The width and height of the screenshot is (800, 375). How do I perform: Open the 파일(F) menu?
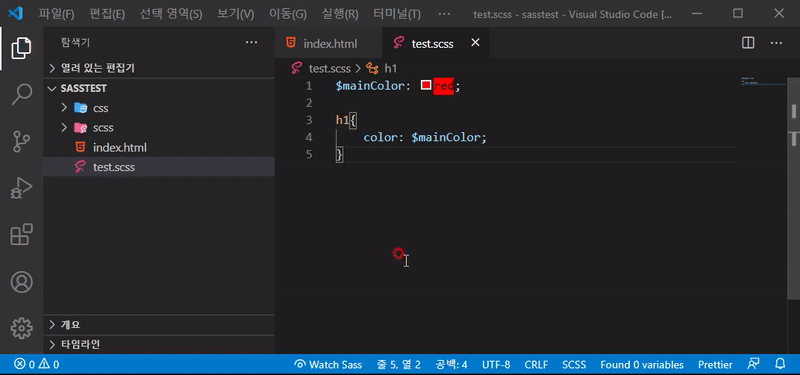pos(56,14)
